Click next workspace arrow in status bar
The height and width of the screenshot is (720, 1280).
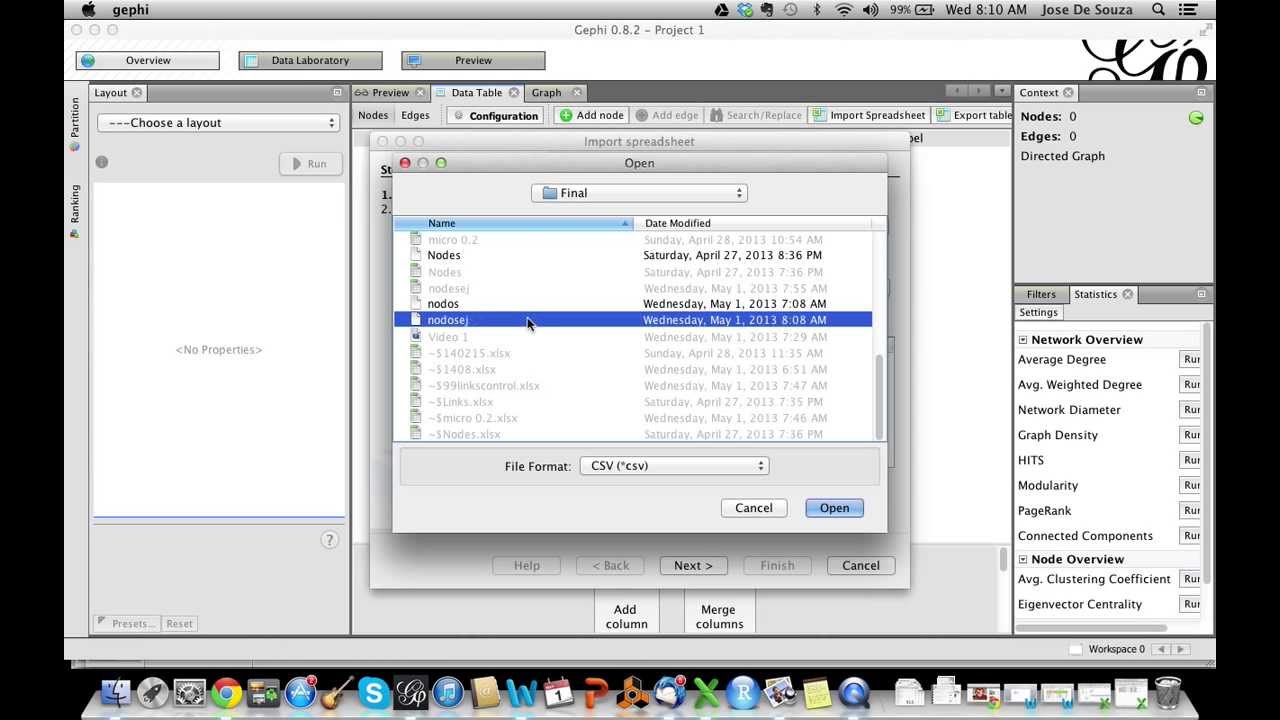(x=1181, y=649)
